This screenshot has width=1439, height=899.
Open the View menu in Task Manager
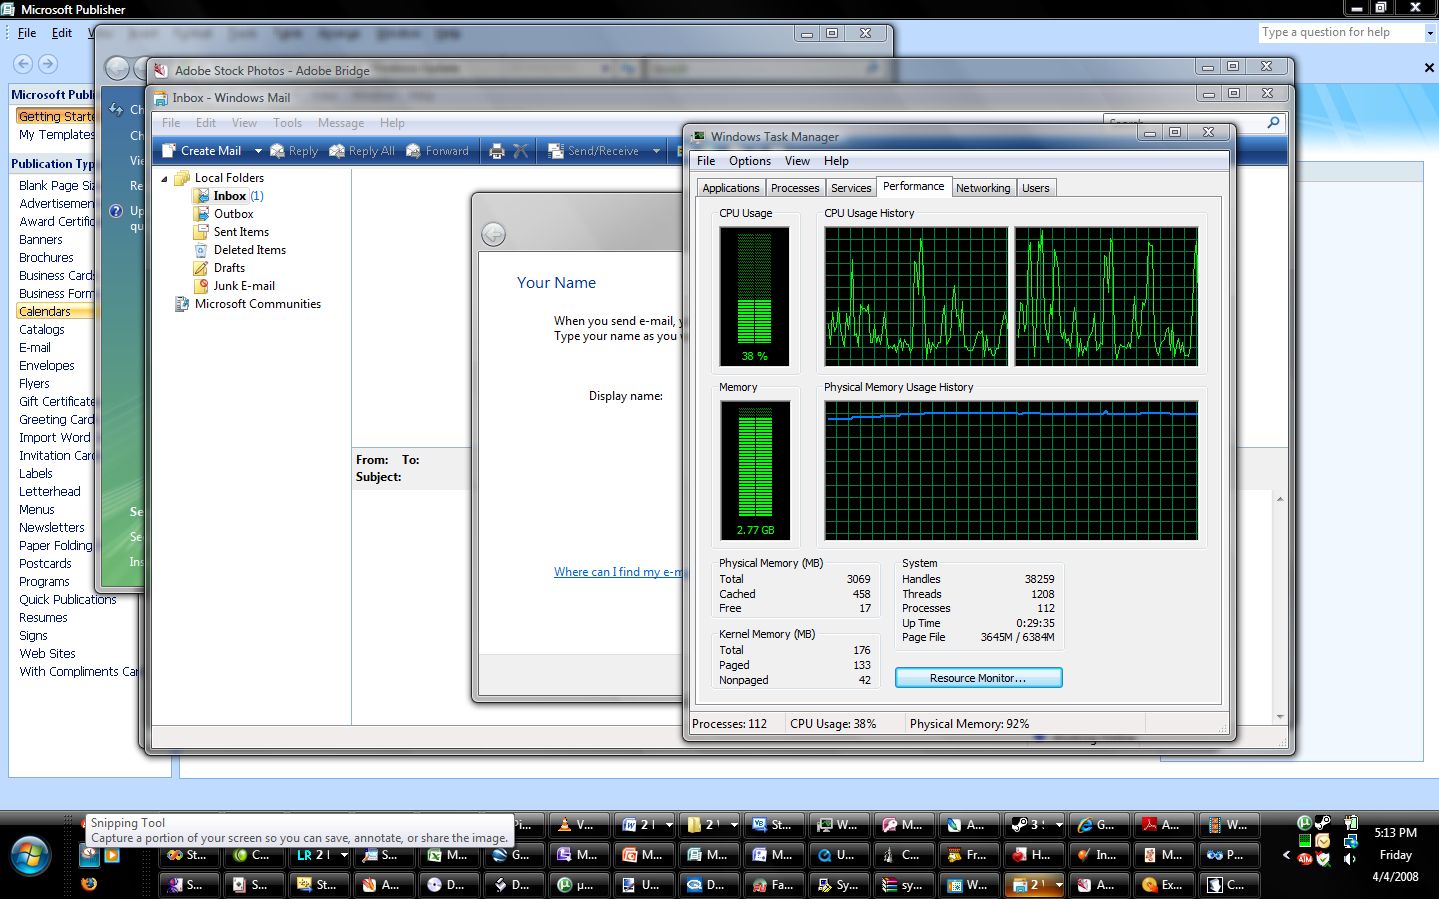[797, 161]
